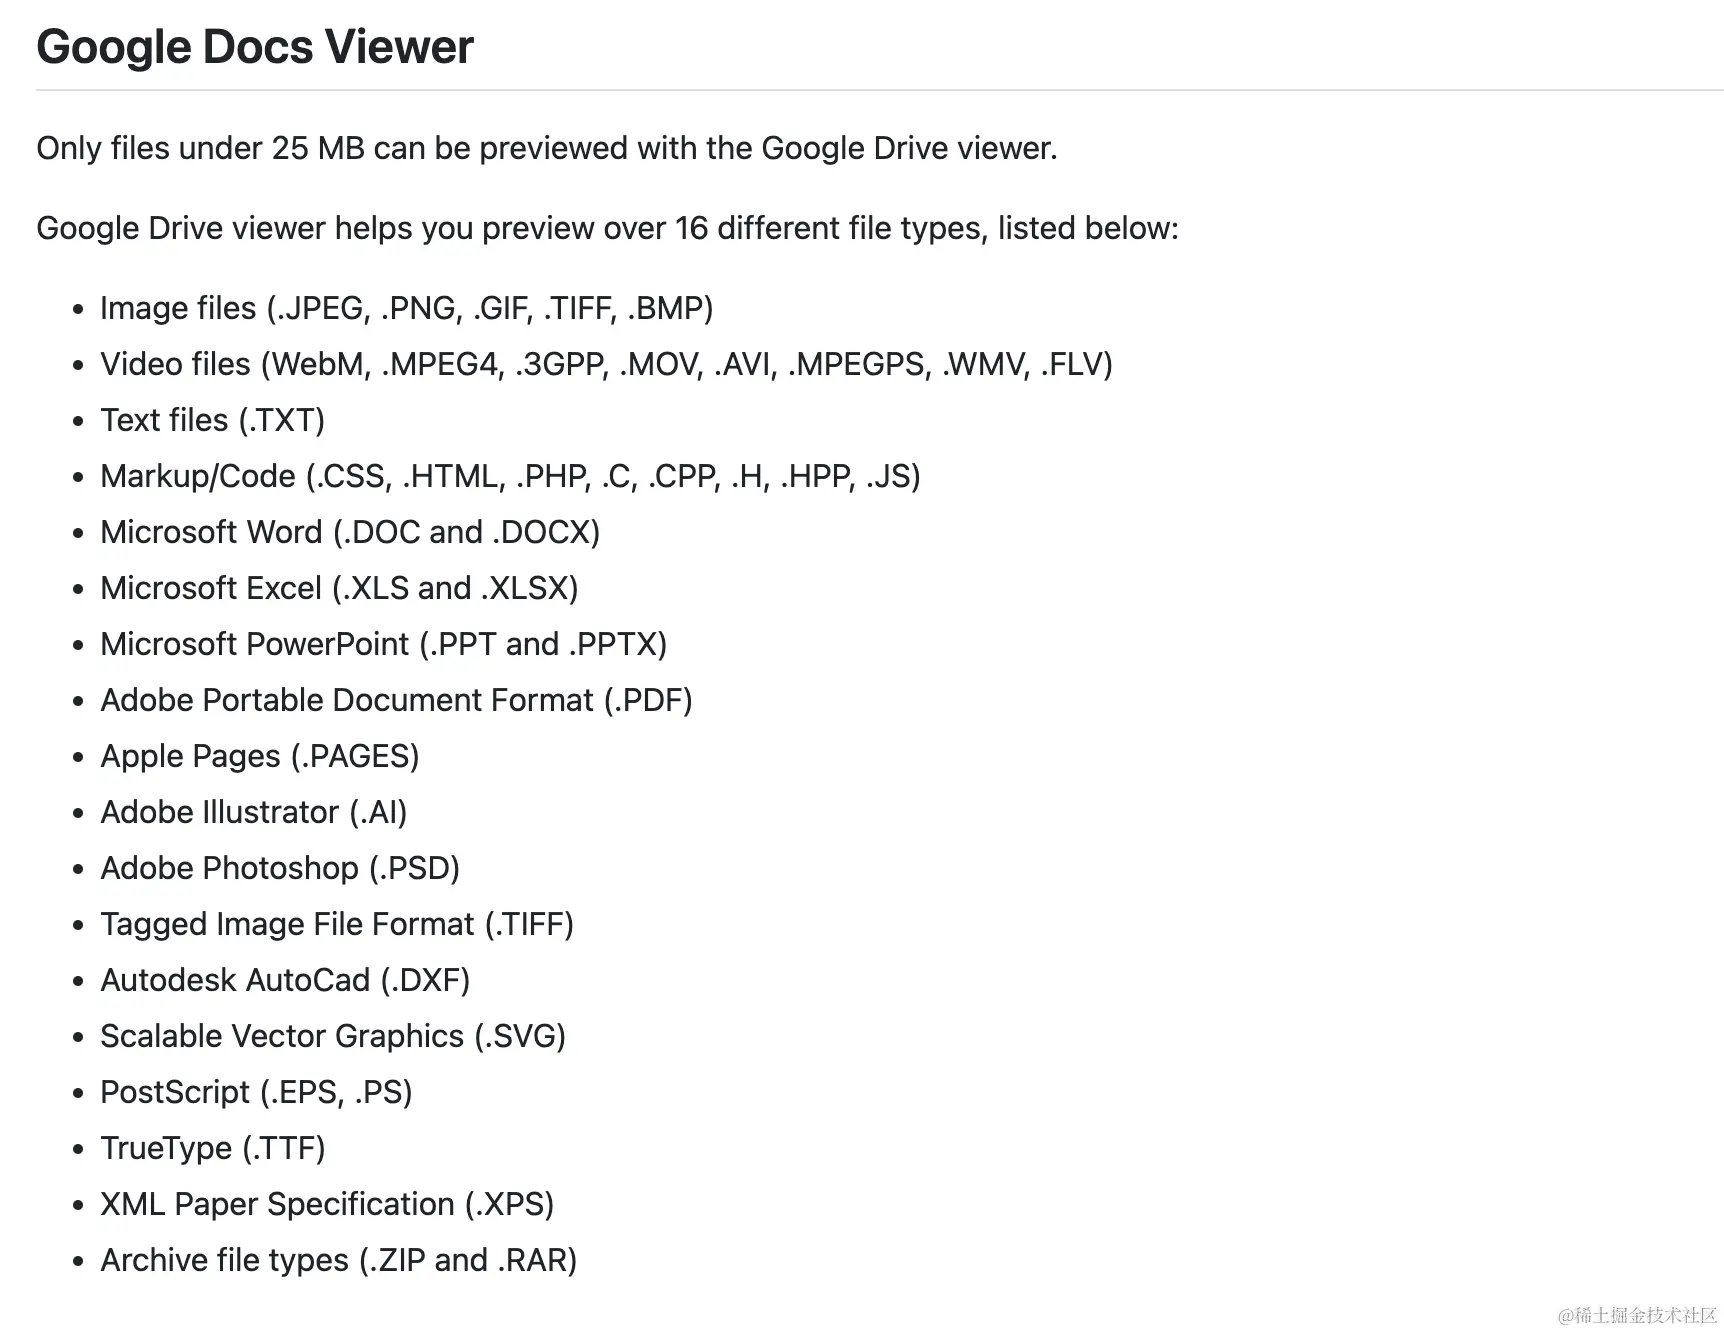
Task: Click Adobe Portable Document Format entry
Action: [396, 700]
